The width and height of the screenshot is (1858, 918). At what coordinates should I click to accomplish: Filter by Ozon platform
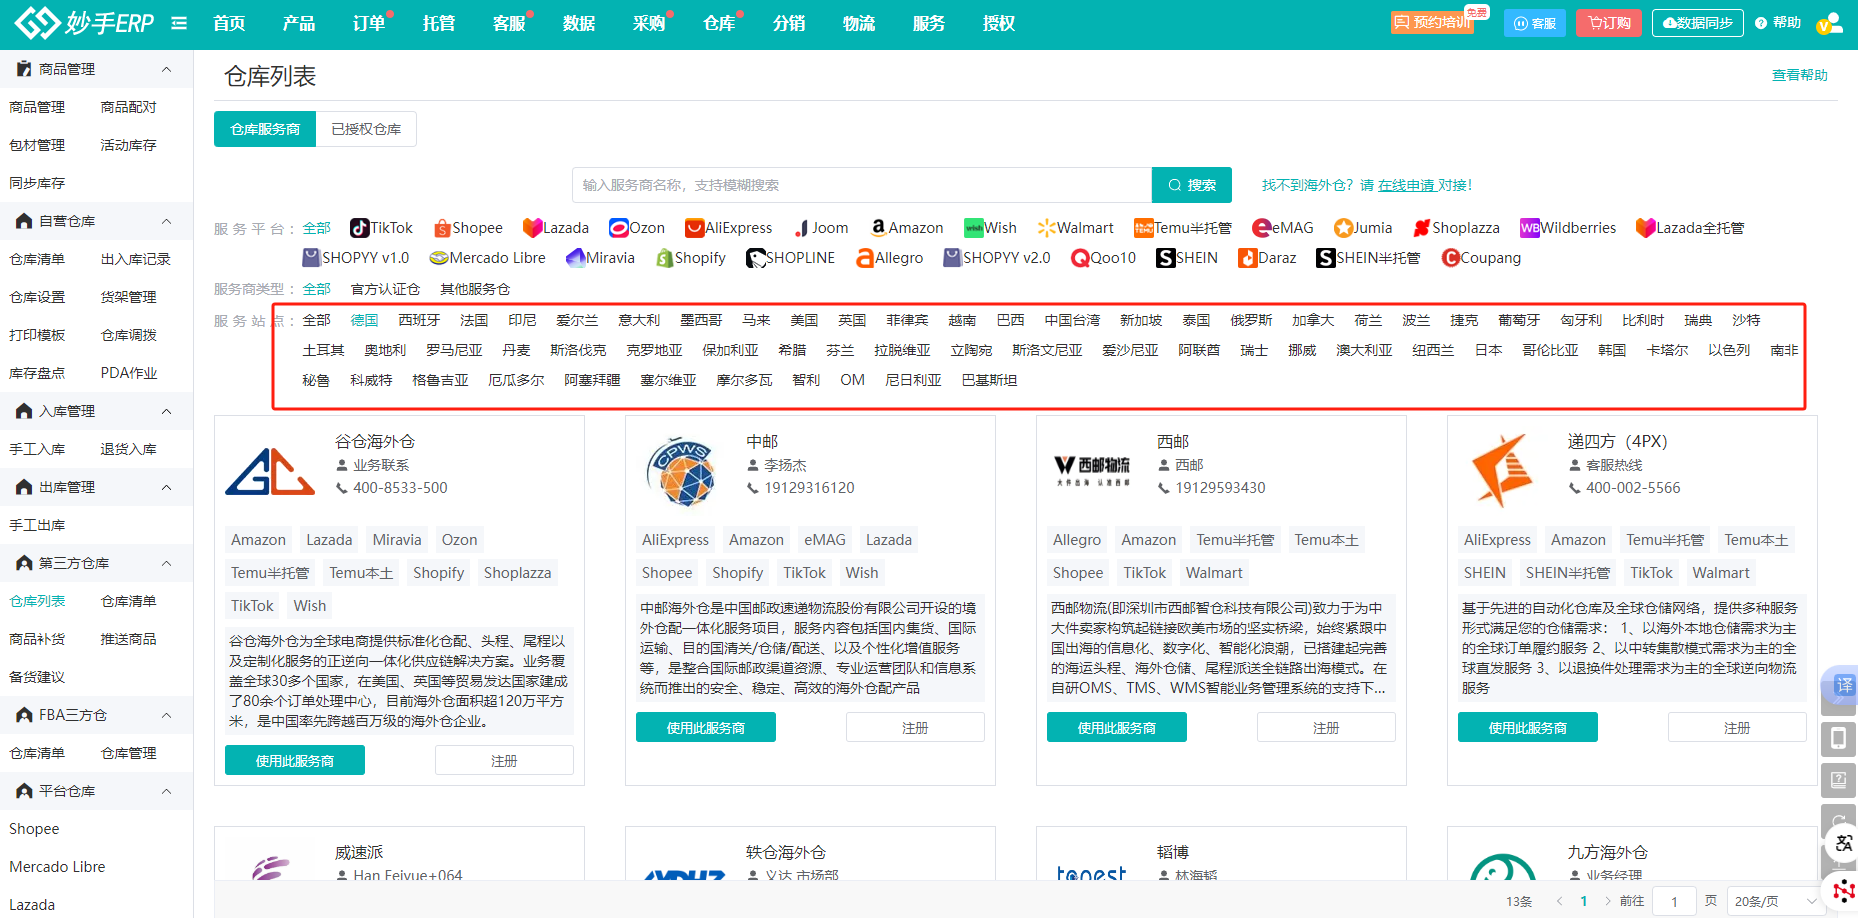(x=637, y=228)
